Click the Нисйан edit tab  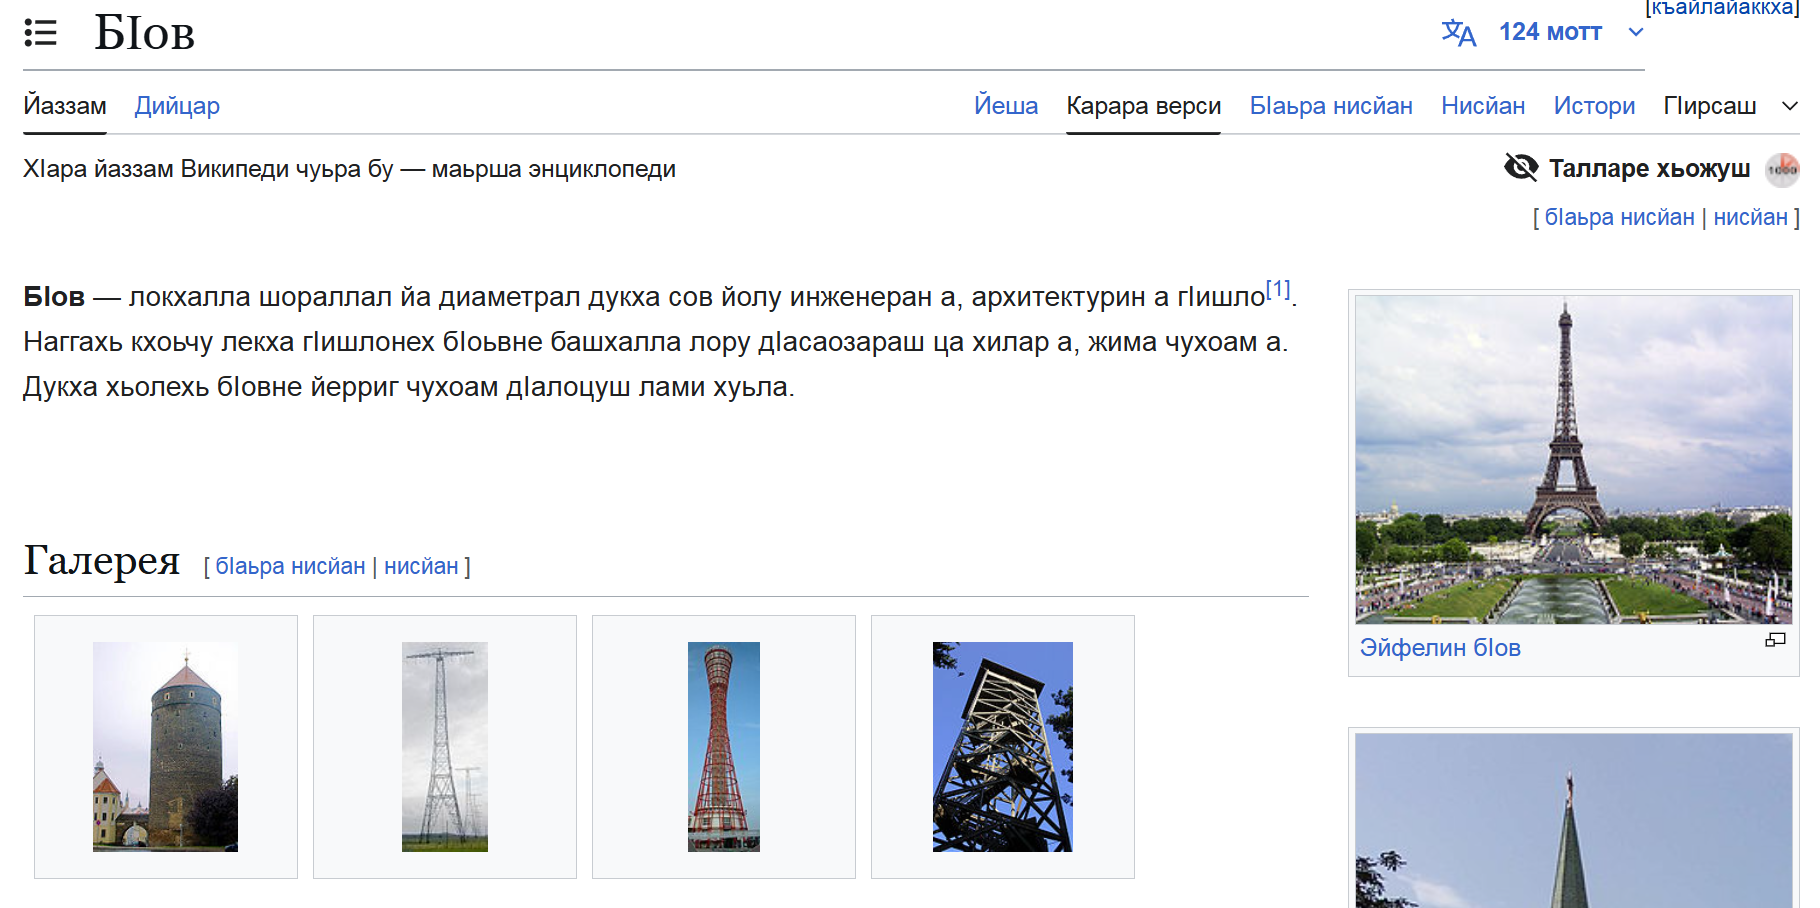(x=1482, y=106)
